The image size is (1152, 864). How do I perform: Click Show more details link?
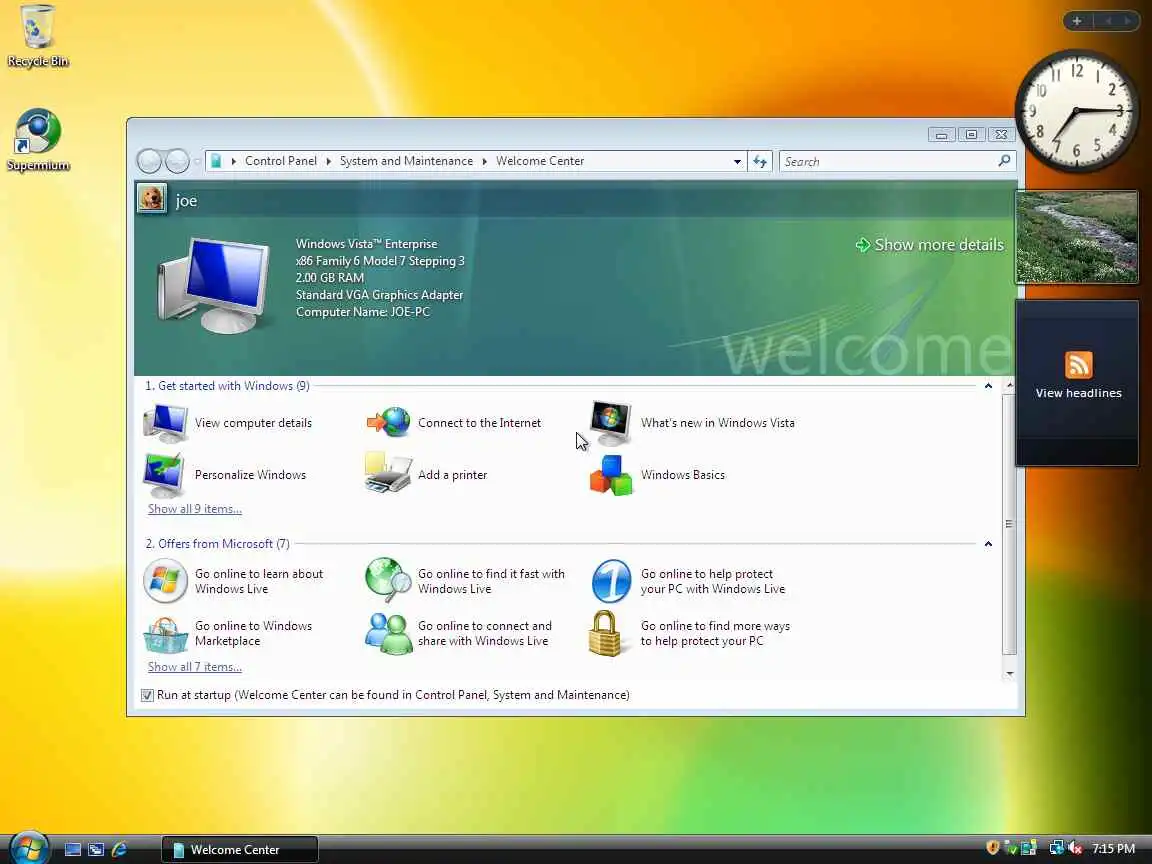pos(930,245)
